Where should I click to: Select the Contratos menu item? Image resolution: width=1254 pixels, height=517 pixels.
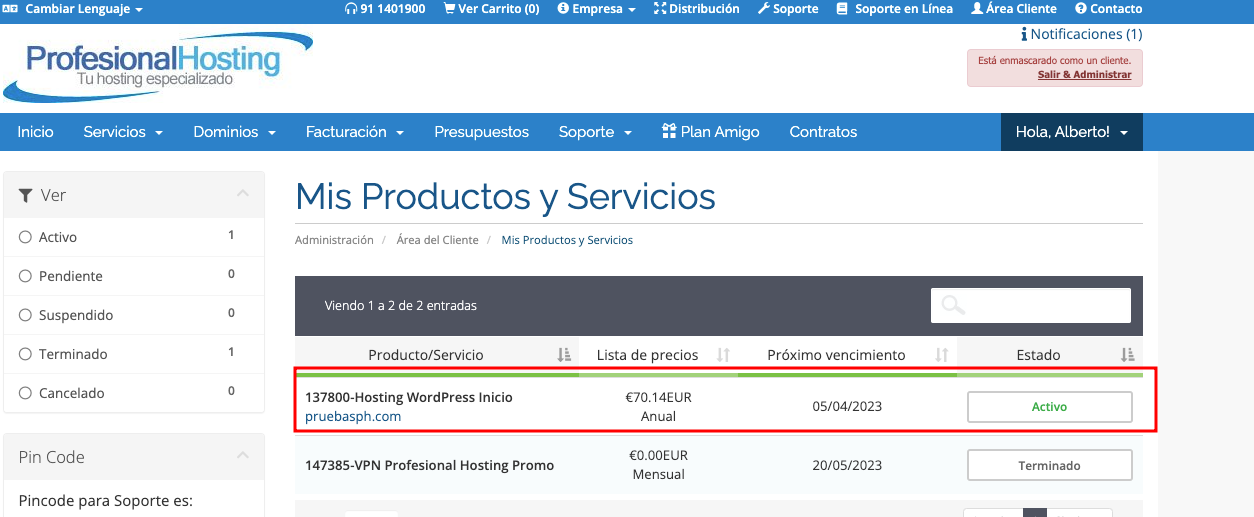pyautogui.click(x=823, y=132)
